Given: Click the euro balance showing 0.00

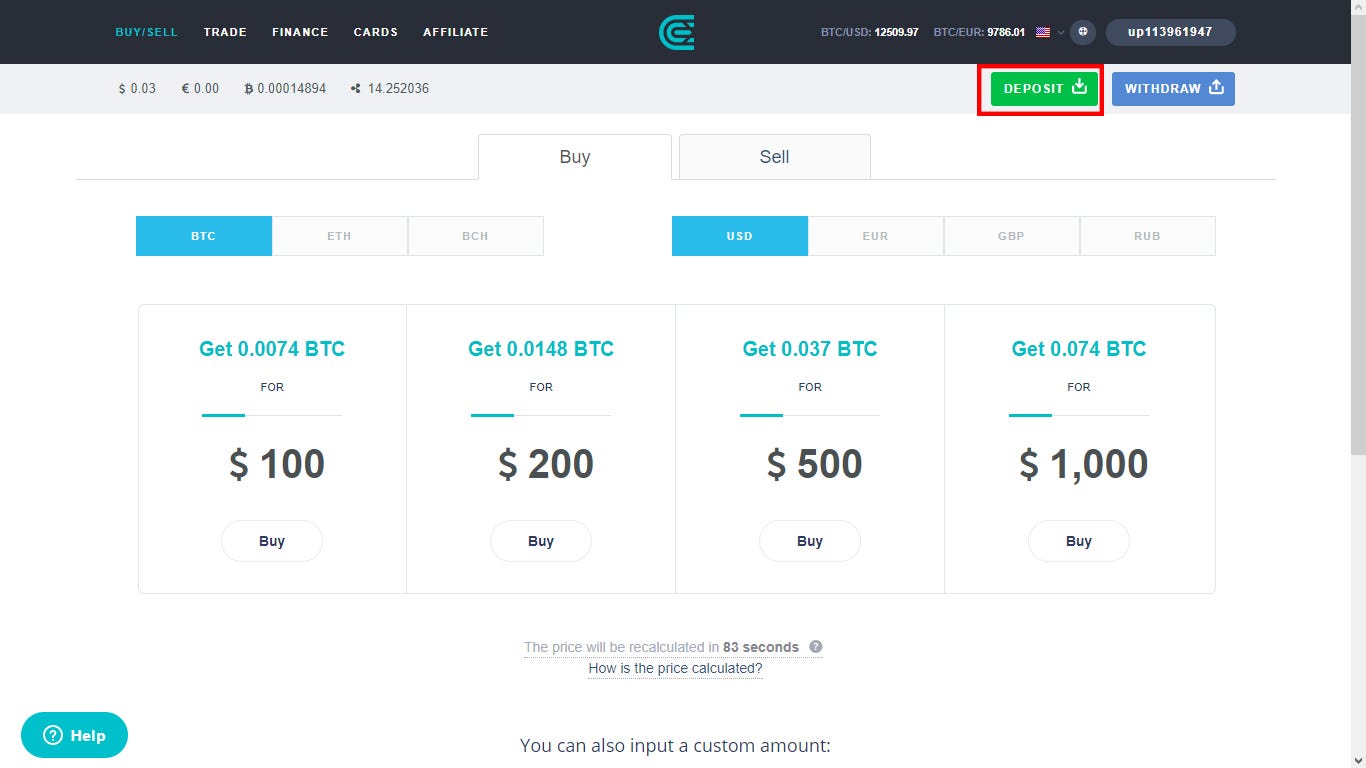Looking at the screenshot, I should click(x=199, y=88).
